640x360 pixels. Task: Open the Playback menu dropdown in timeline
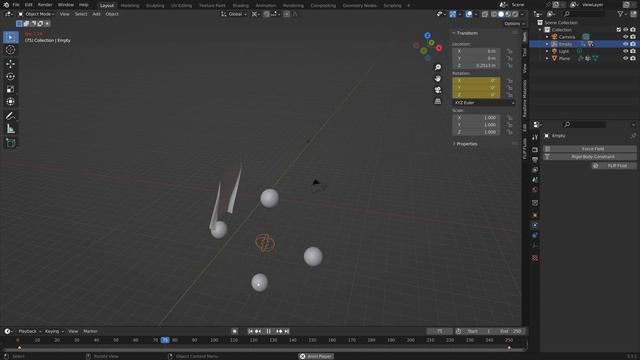tap(29, 331)
